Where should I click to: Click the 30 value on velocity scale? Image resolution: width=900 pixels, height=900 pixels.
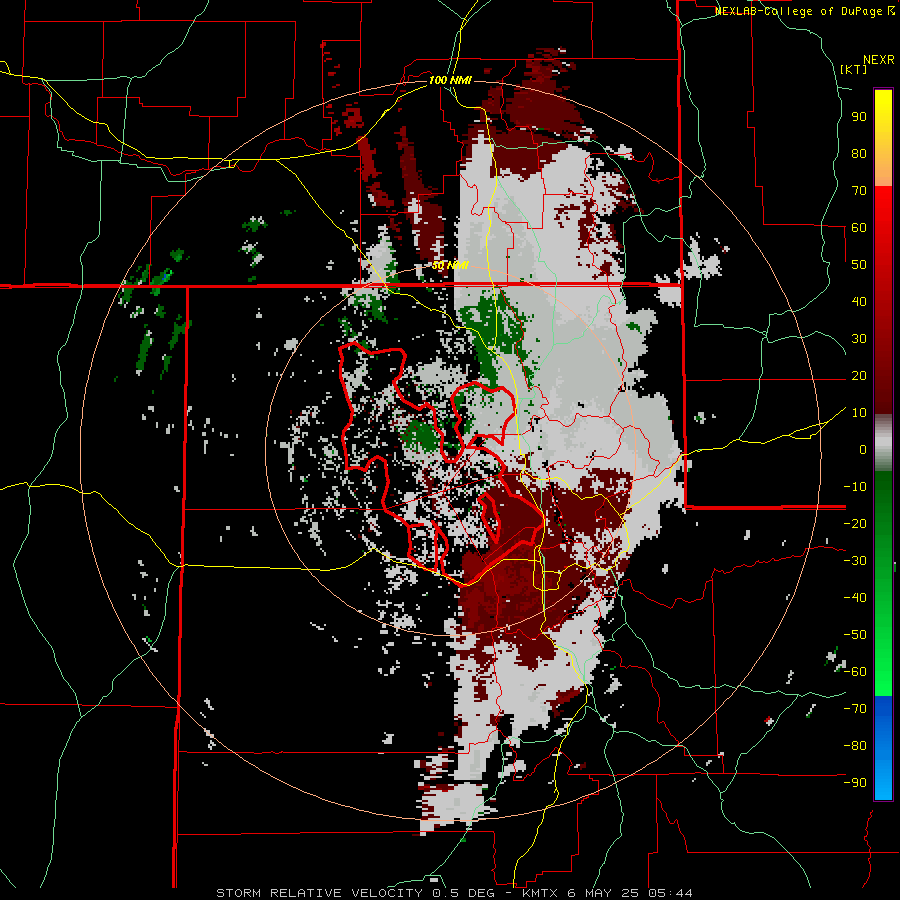coord(859,339)
